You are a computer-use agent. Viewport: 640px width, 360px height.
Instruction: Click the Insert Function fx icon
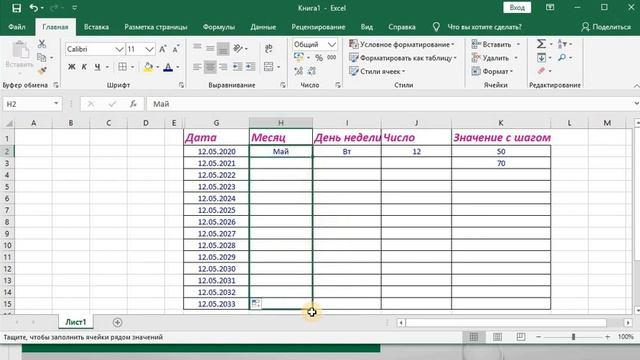click(x=133, y=104)
